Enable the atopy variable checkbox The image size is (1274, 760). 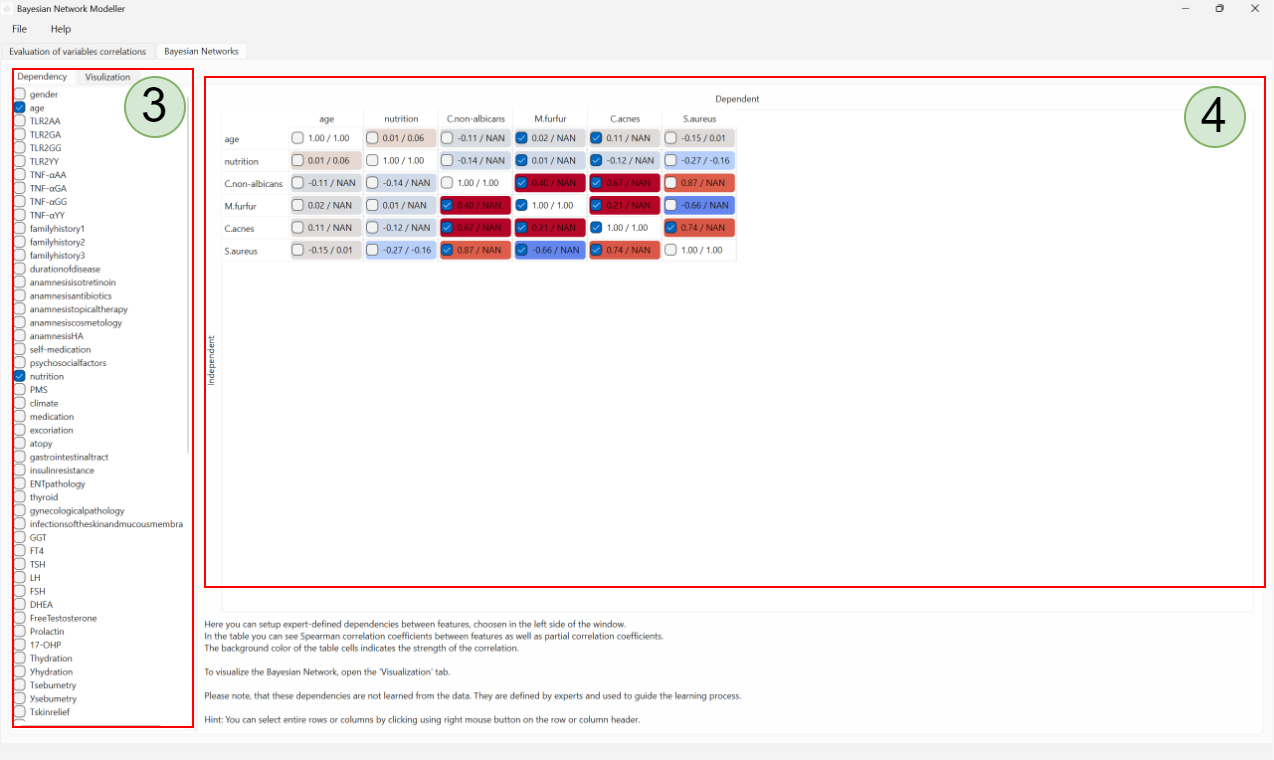pos(18,443)
